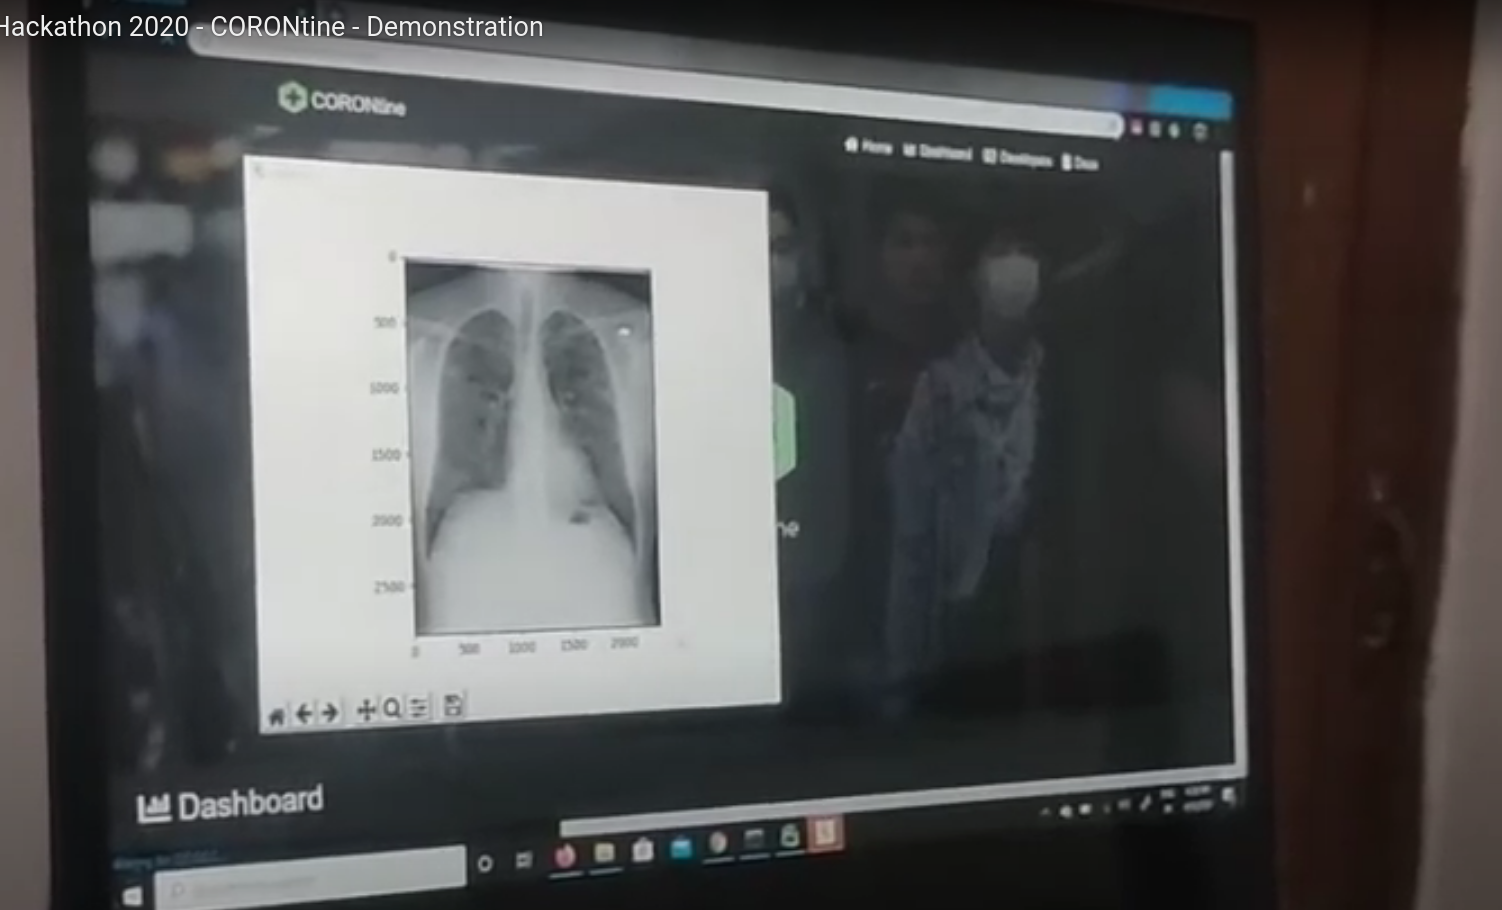Open Home in the site navigation
This screenshot has width=1502, height=910.
click(868, 147)
